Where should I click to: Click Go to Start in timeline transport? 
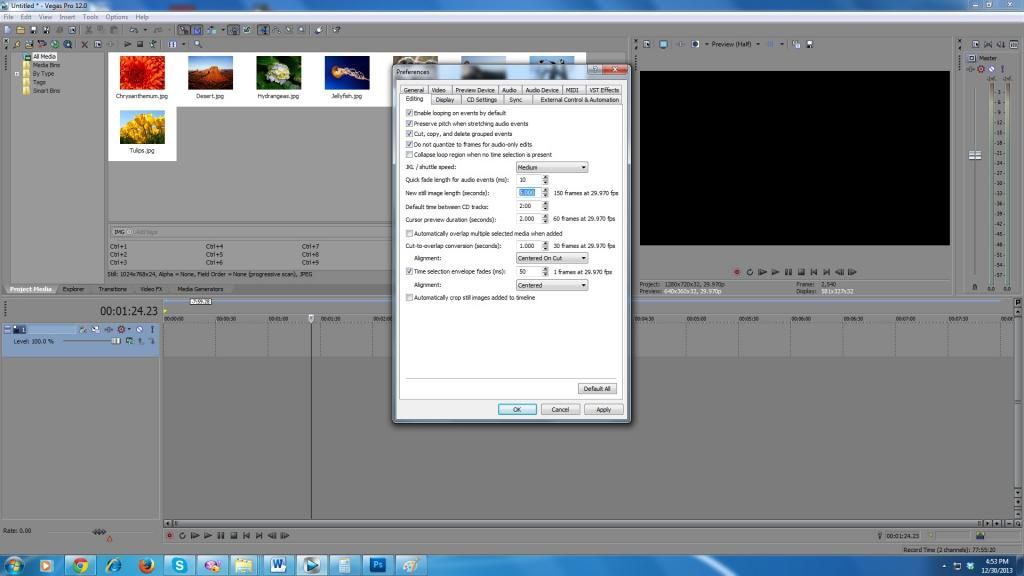[246, 536]
